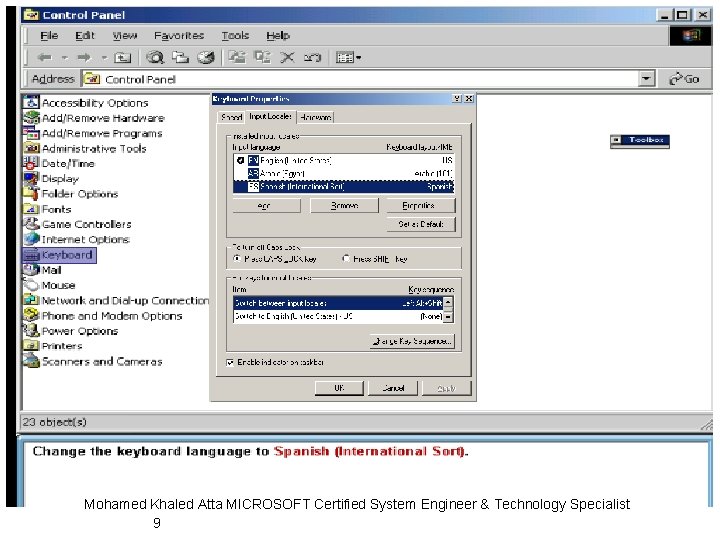Click the Move To toolbar icon
Image resolution: width=720 pixels, height=540 pixels.
(x=237, y=57)
